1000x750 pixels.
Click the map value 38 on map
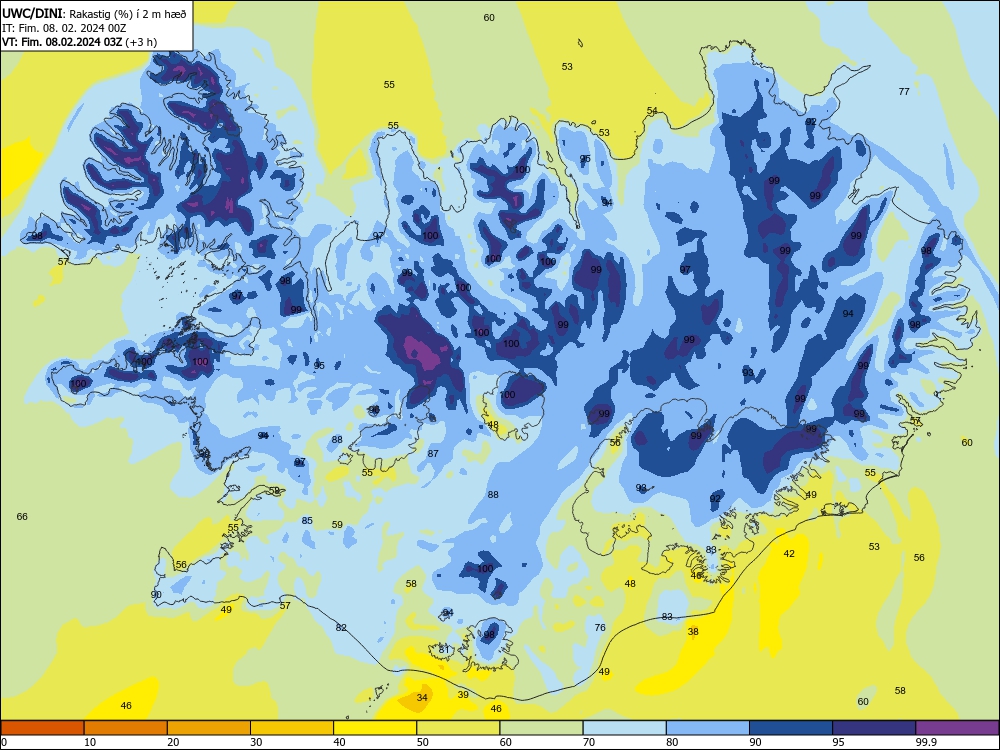(693, 631)
